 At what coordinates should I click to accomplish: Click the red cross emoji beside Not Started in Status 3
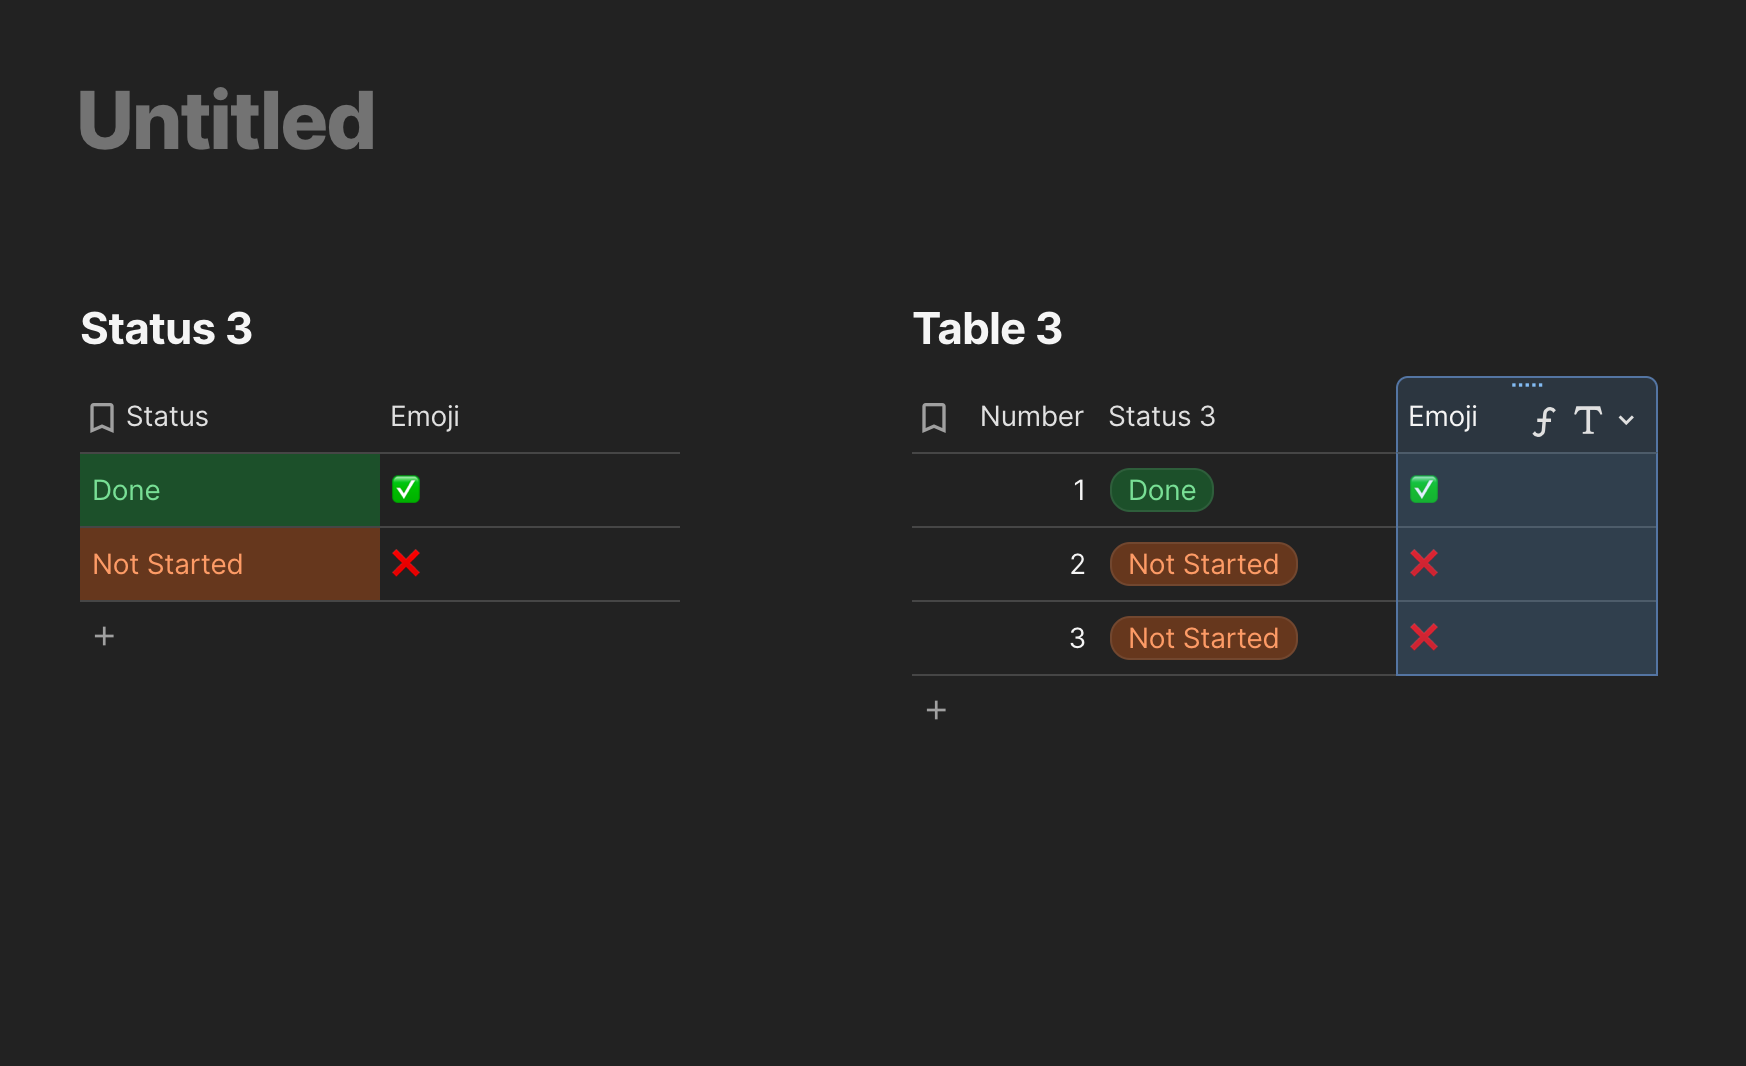(x=406, y=563)
